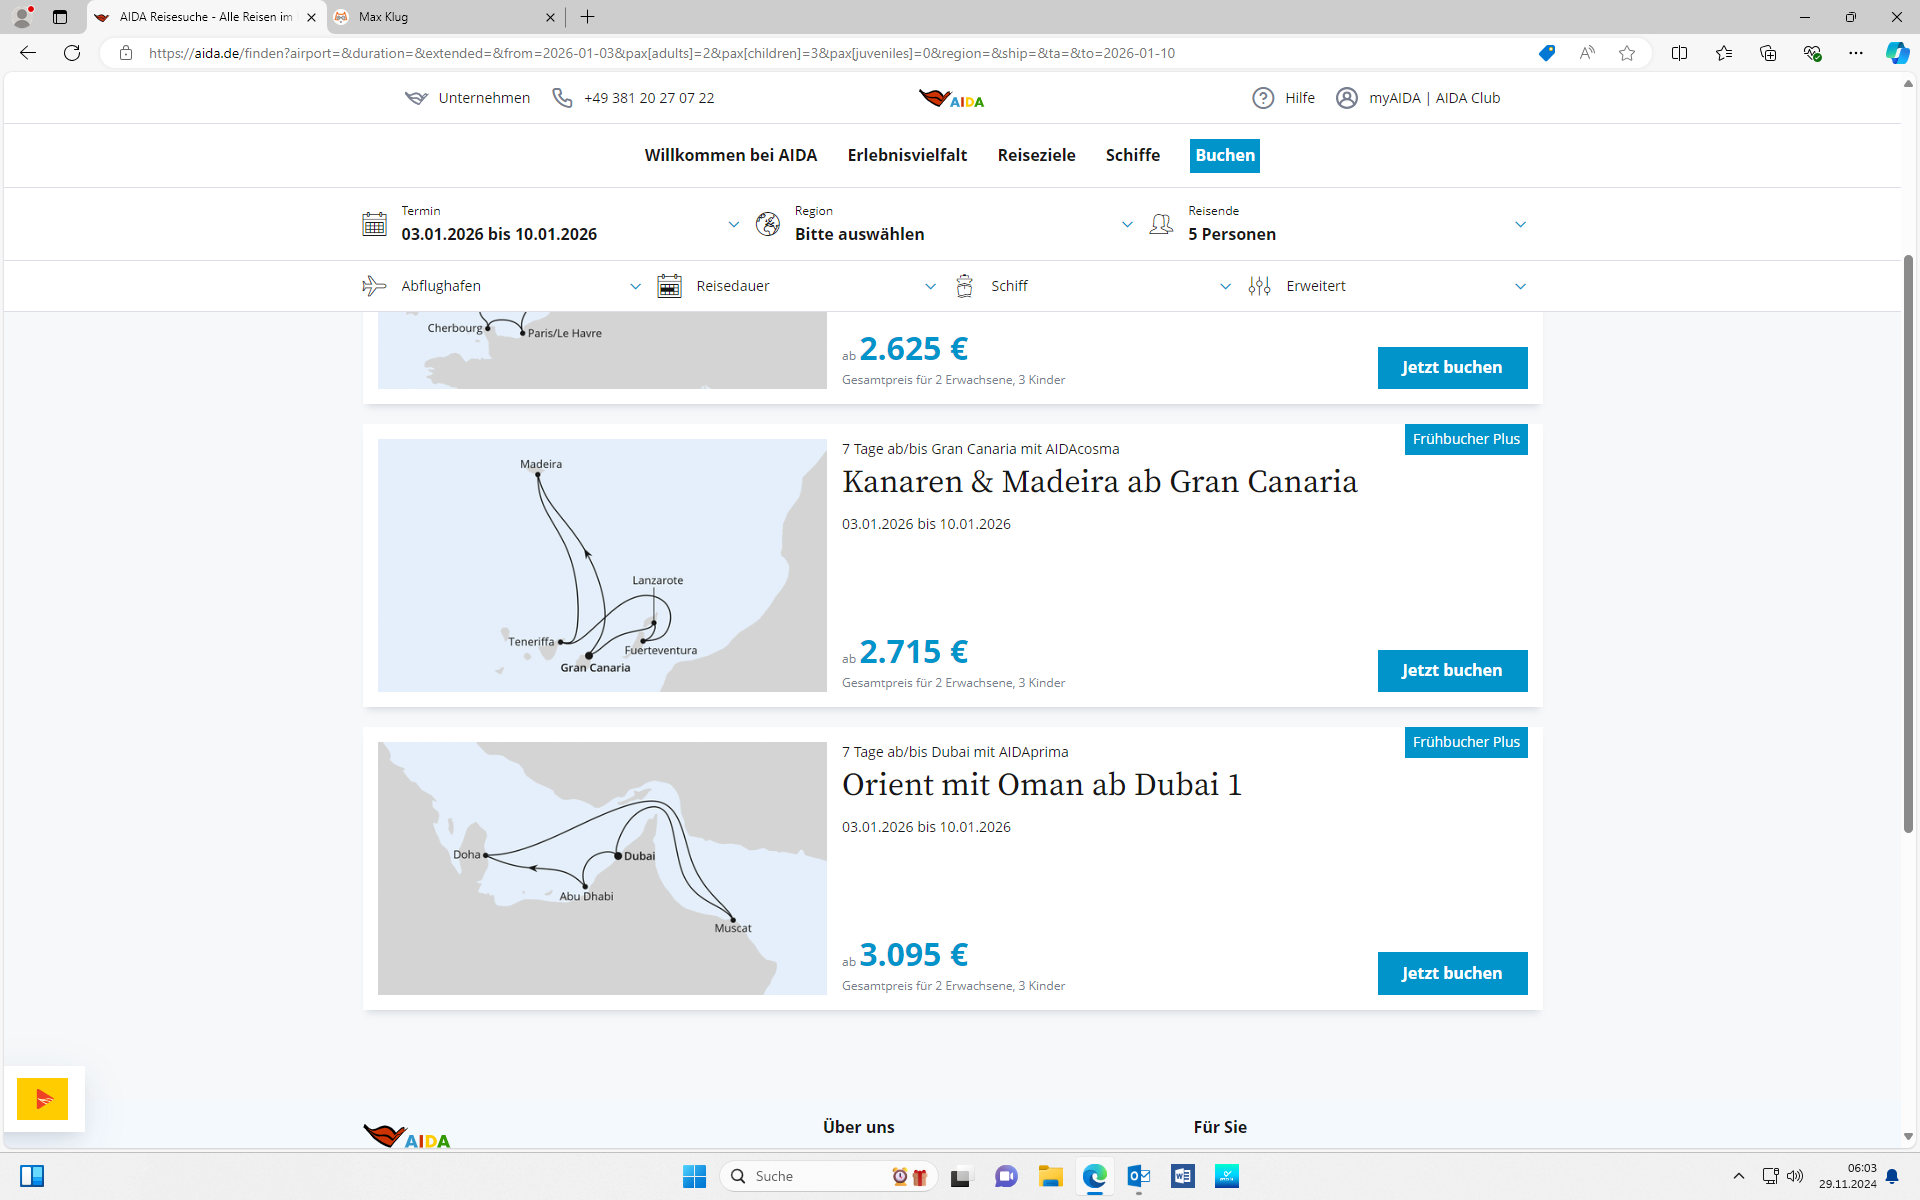
Task: Open the Orient mit Oman ab Dubai 1 title
Action: click(x=1041, y=785)
